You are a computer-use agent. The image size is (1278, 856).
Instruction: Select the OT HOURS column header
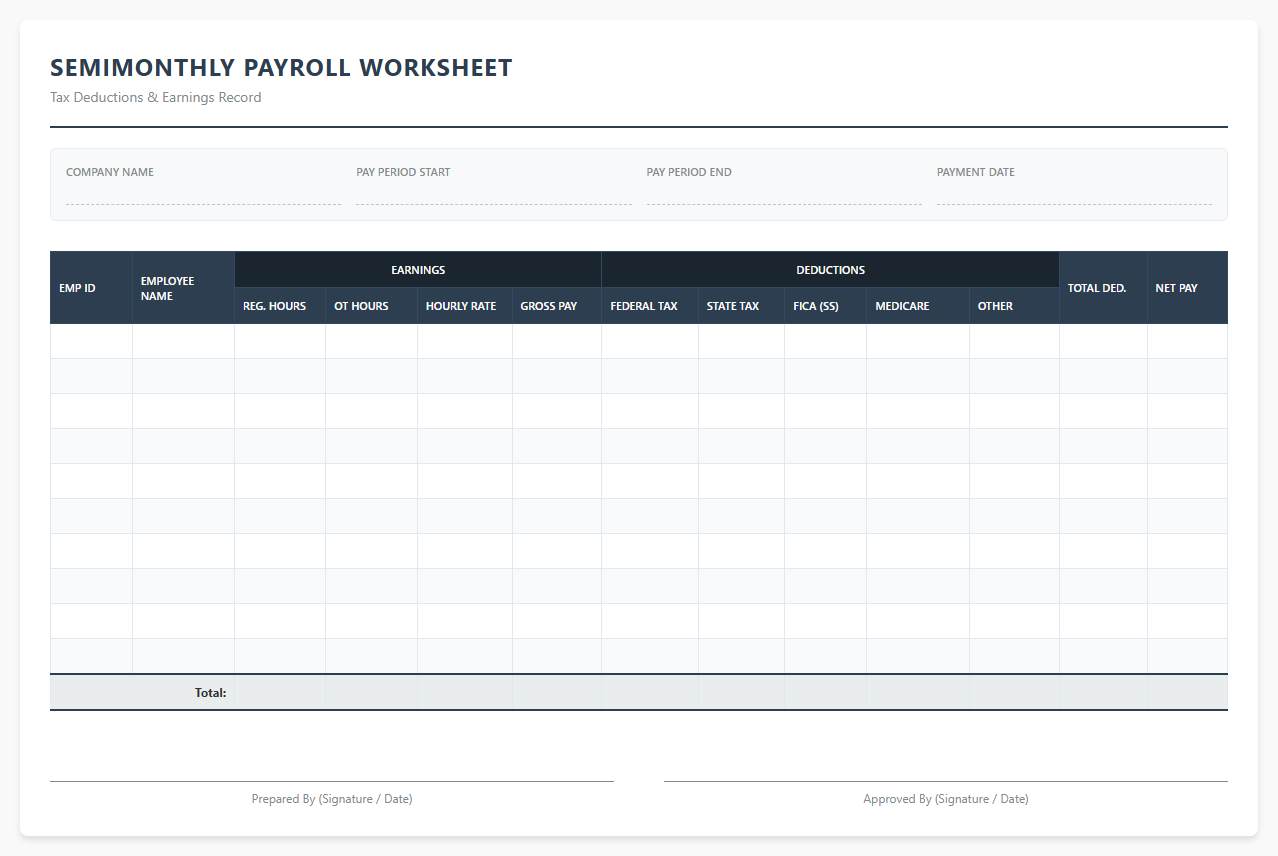tap(372, 306)
